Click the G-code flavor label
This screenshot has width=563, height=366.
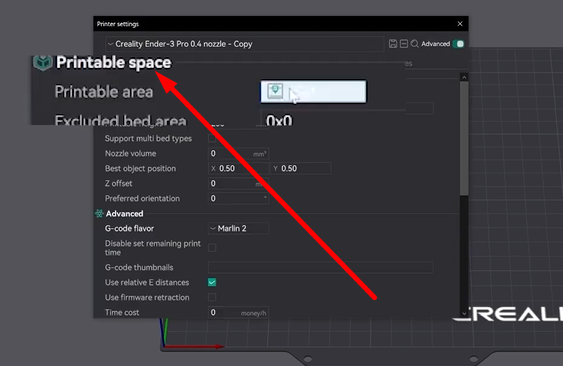(129, 228)
